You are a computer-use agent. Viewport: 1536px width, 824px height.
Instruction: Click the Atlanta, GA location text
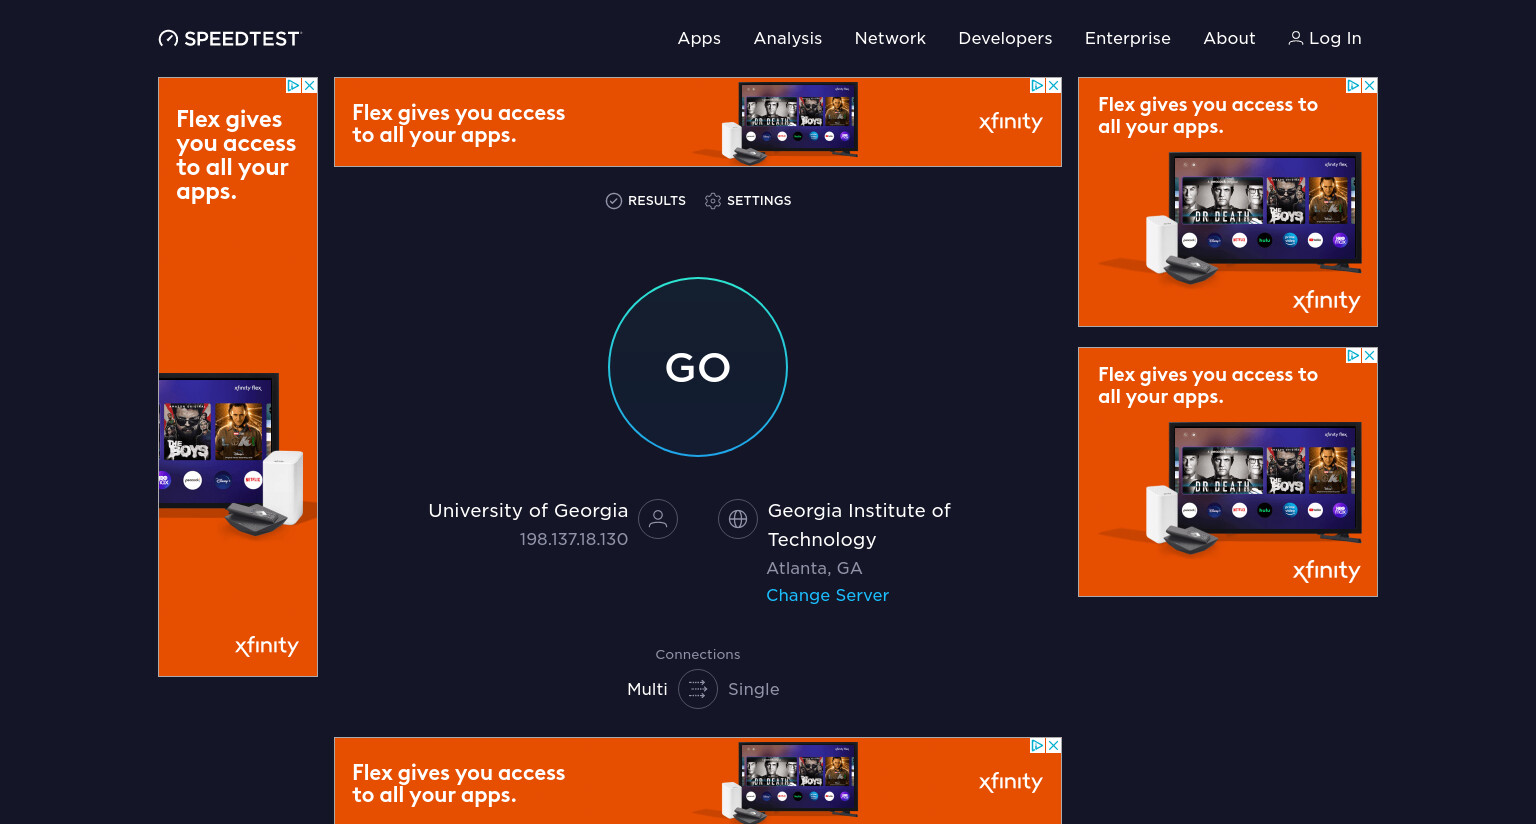coord(814,568)
